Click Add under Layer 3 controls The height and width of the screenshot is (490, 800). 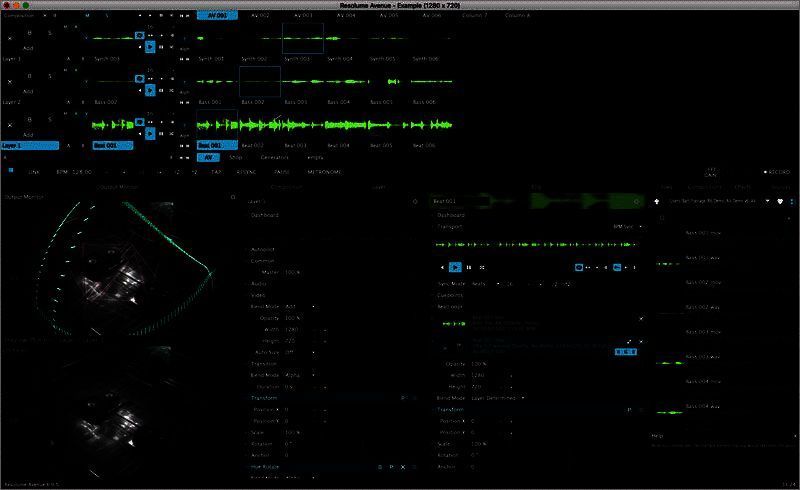(28, 48)
